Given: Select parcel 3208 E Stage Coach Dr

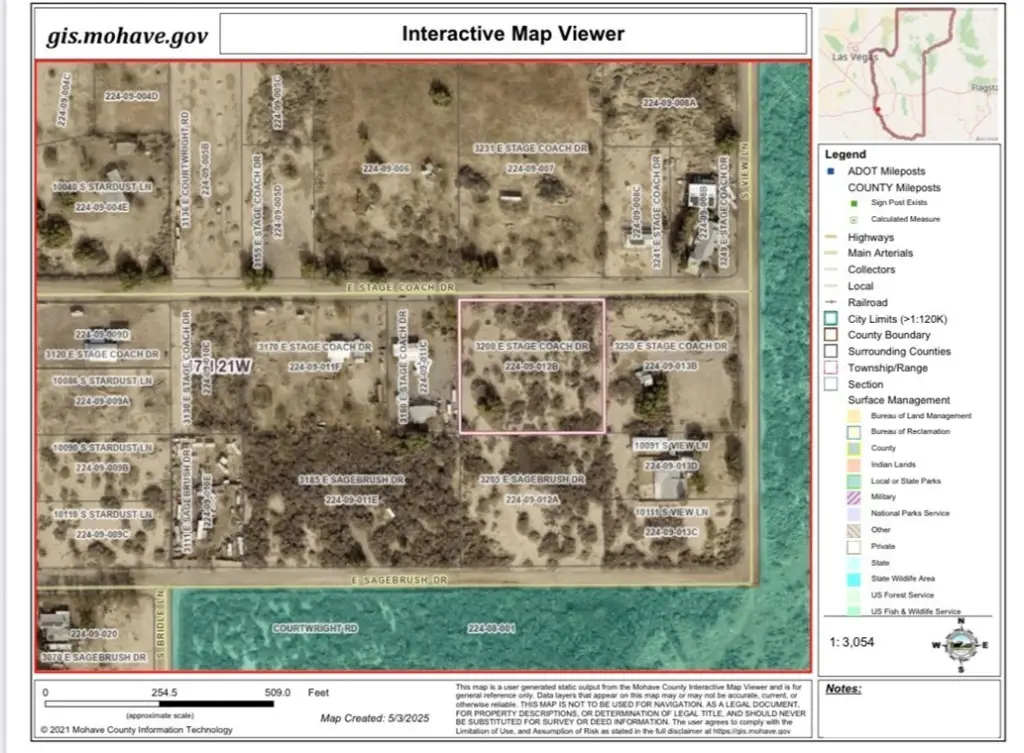Looking at the screenshot, I should 531,366.
